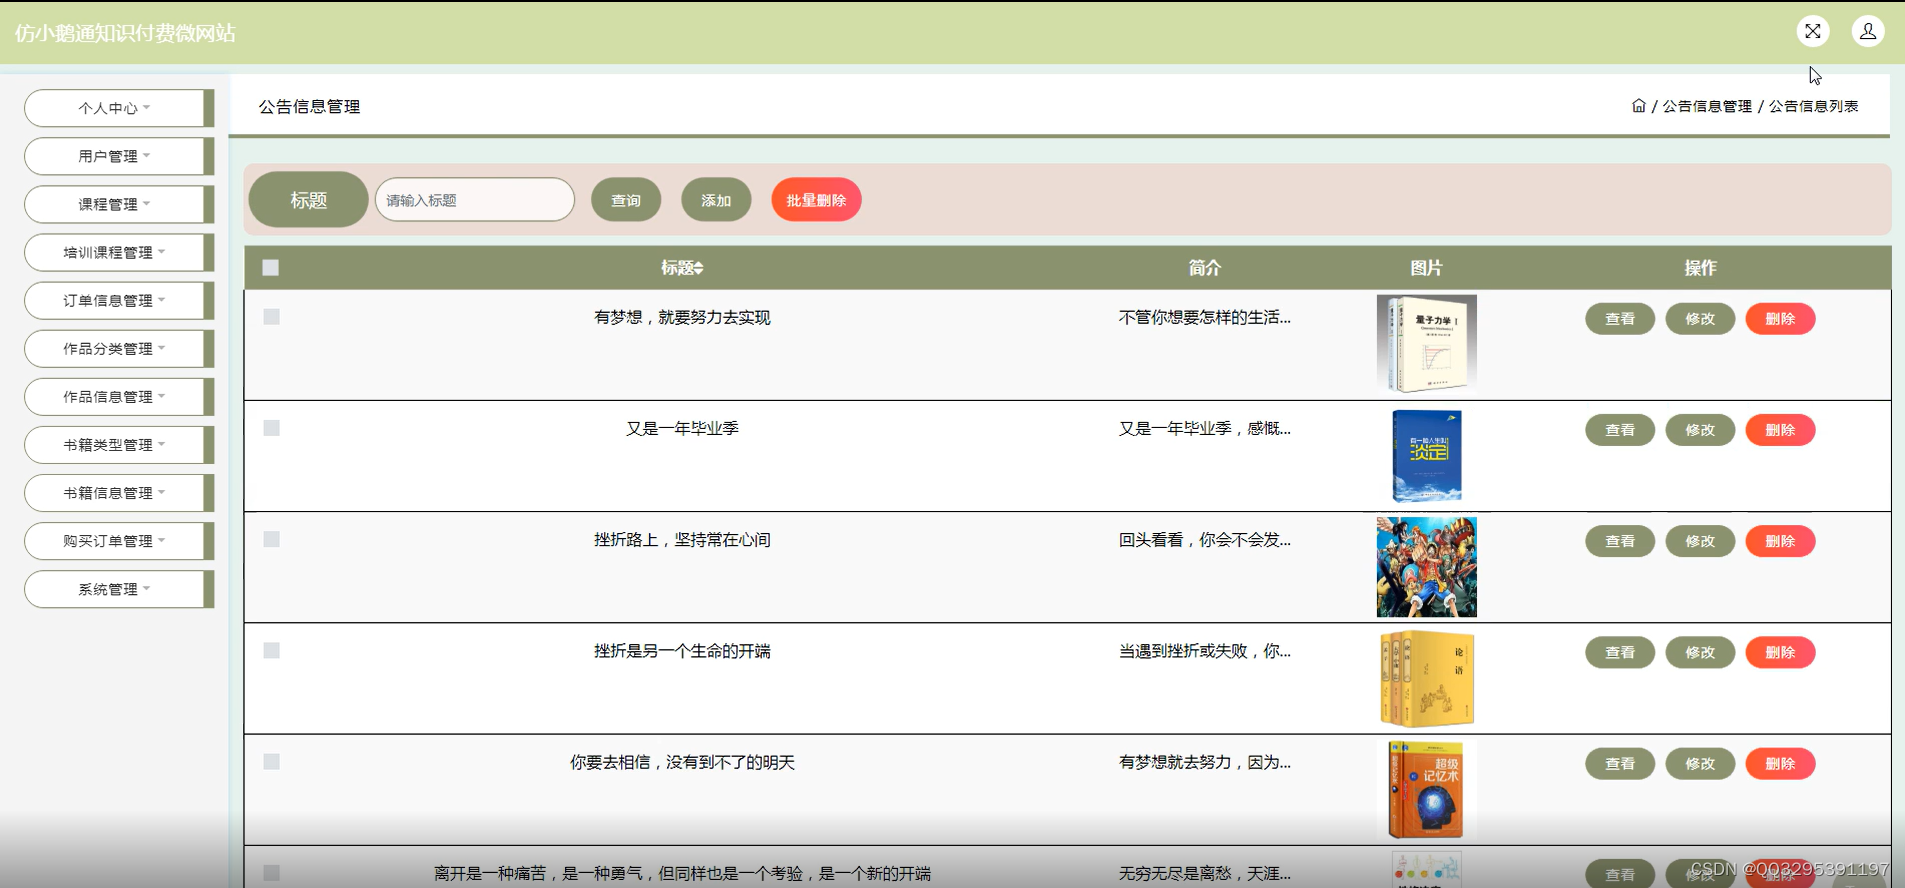Click the 查询 search button
Image resolution: width=1905 pixels, height=888 pixels.
pyautogui.click(x=626, y=200)
